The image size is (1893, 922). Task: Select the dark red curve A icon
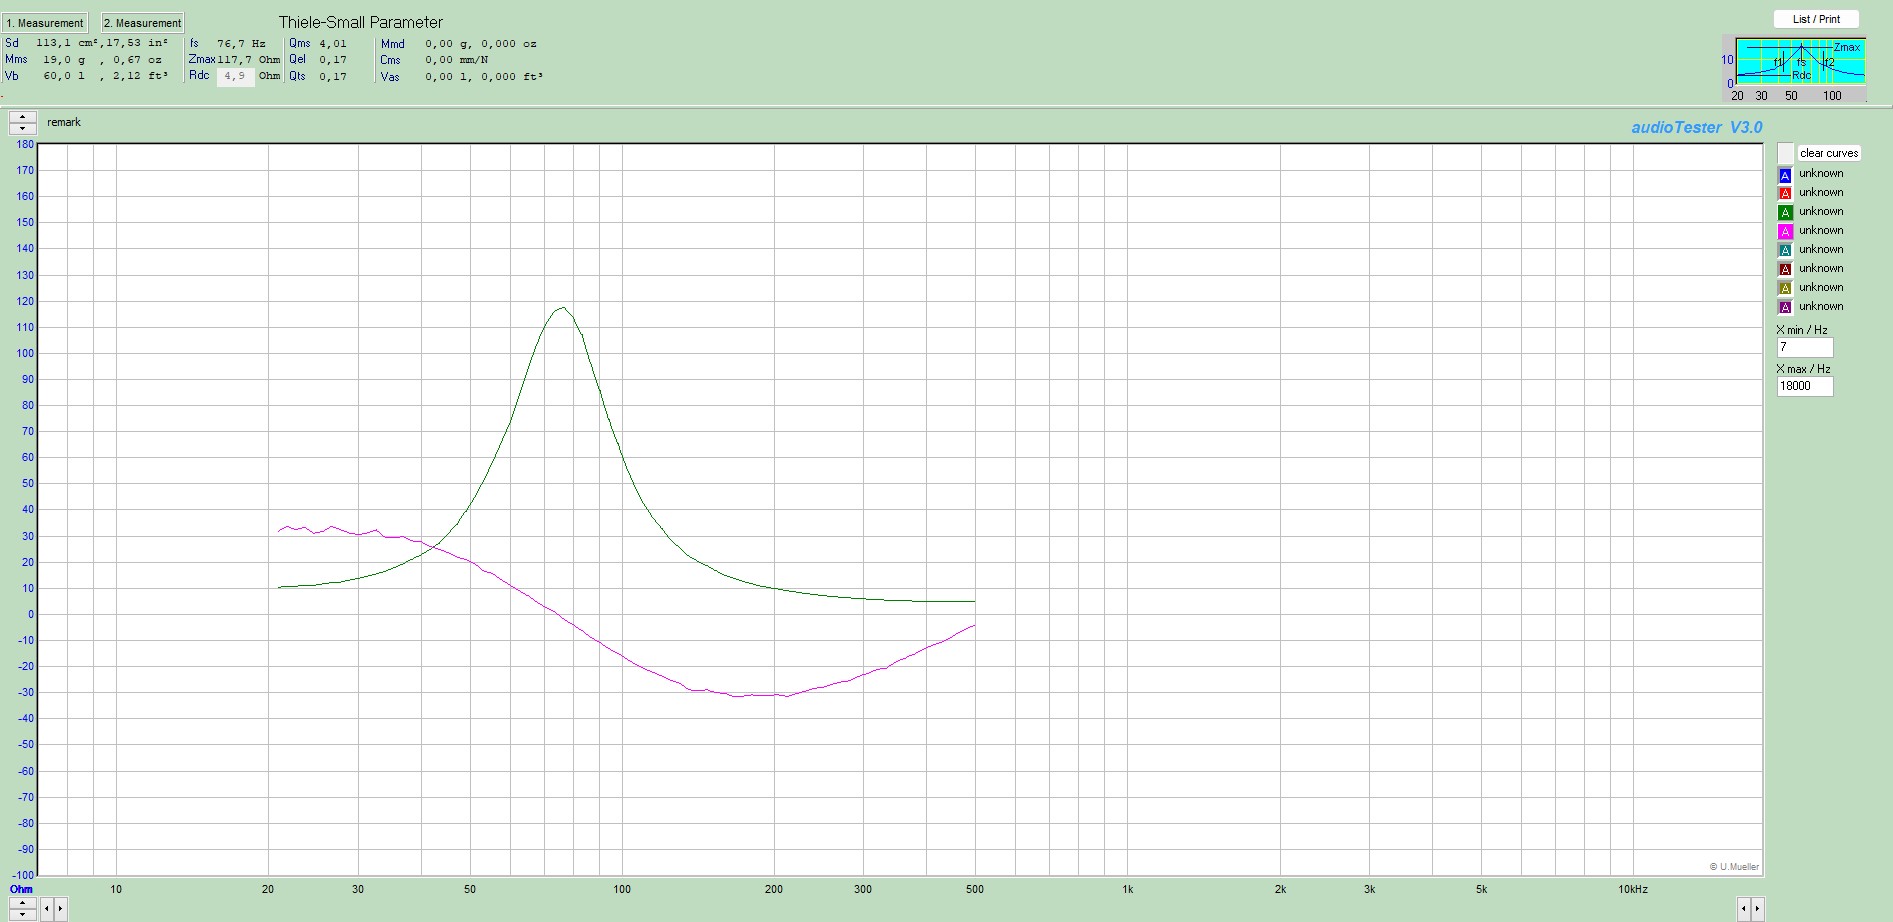[x=1785, y=270]
